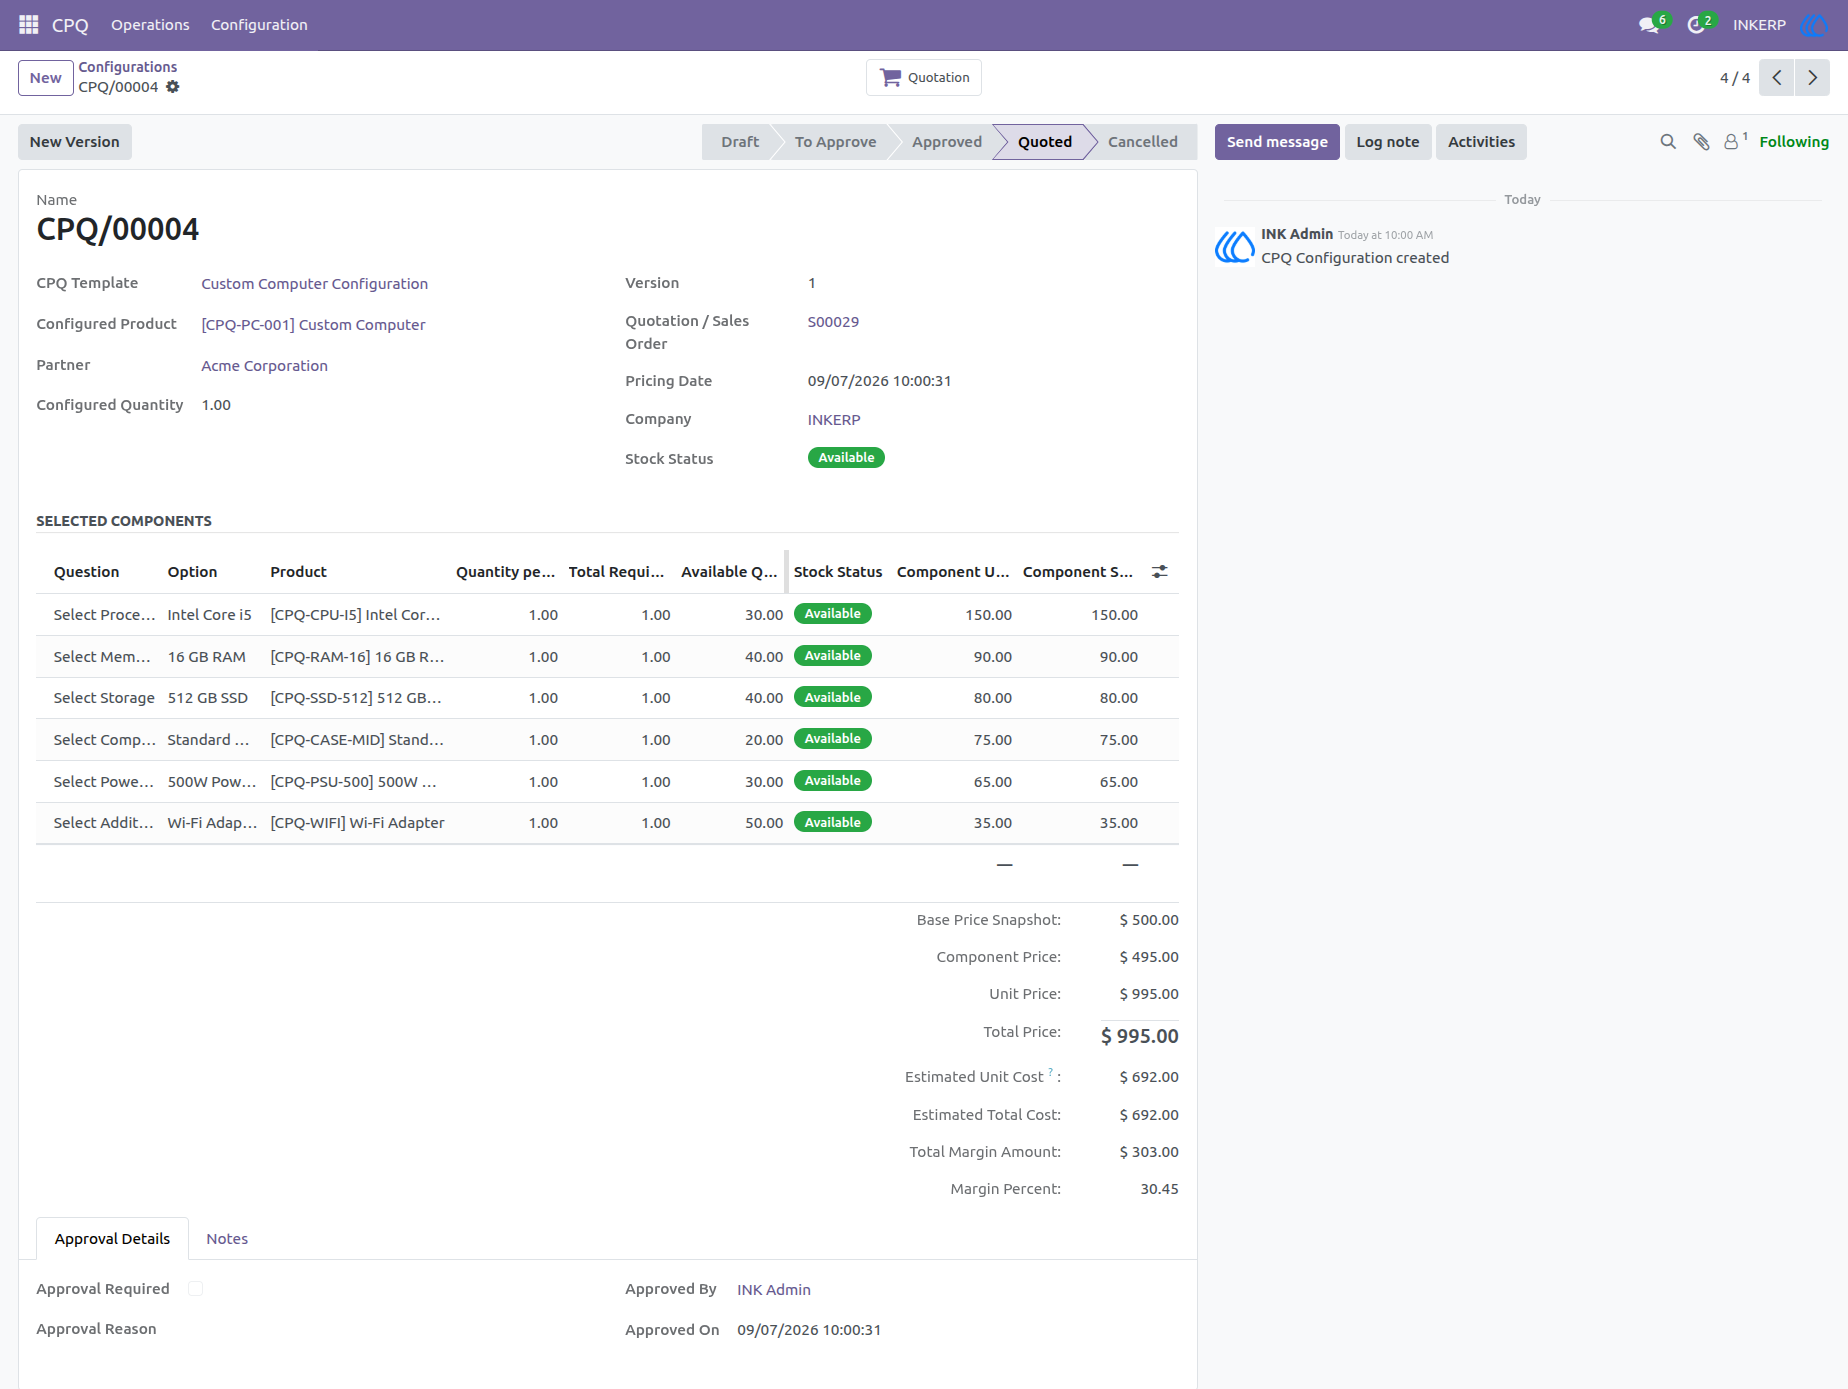The width and height of the screenshot is (1848, 1389).
Task: Open the Configurations breadcrumb link
Action: coord(128,67)
